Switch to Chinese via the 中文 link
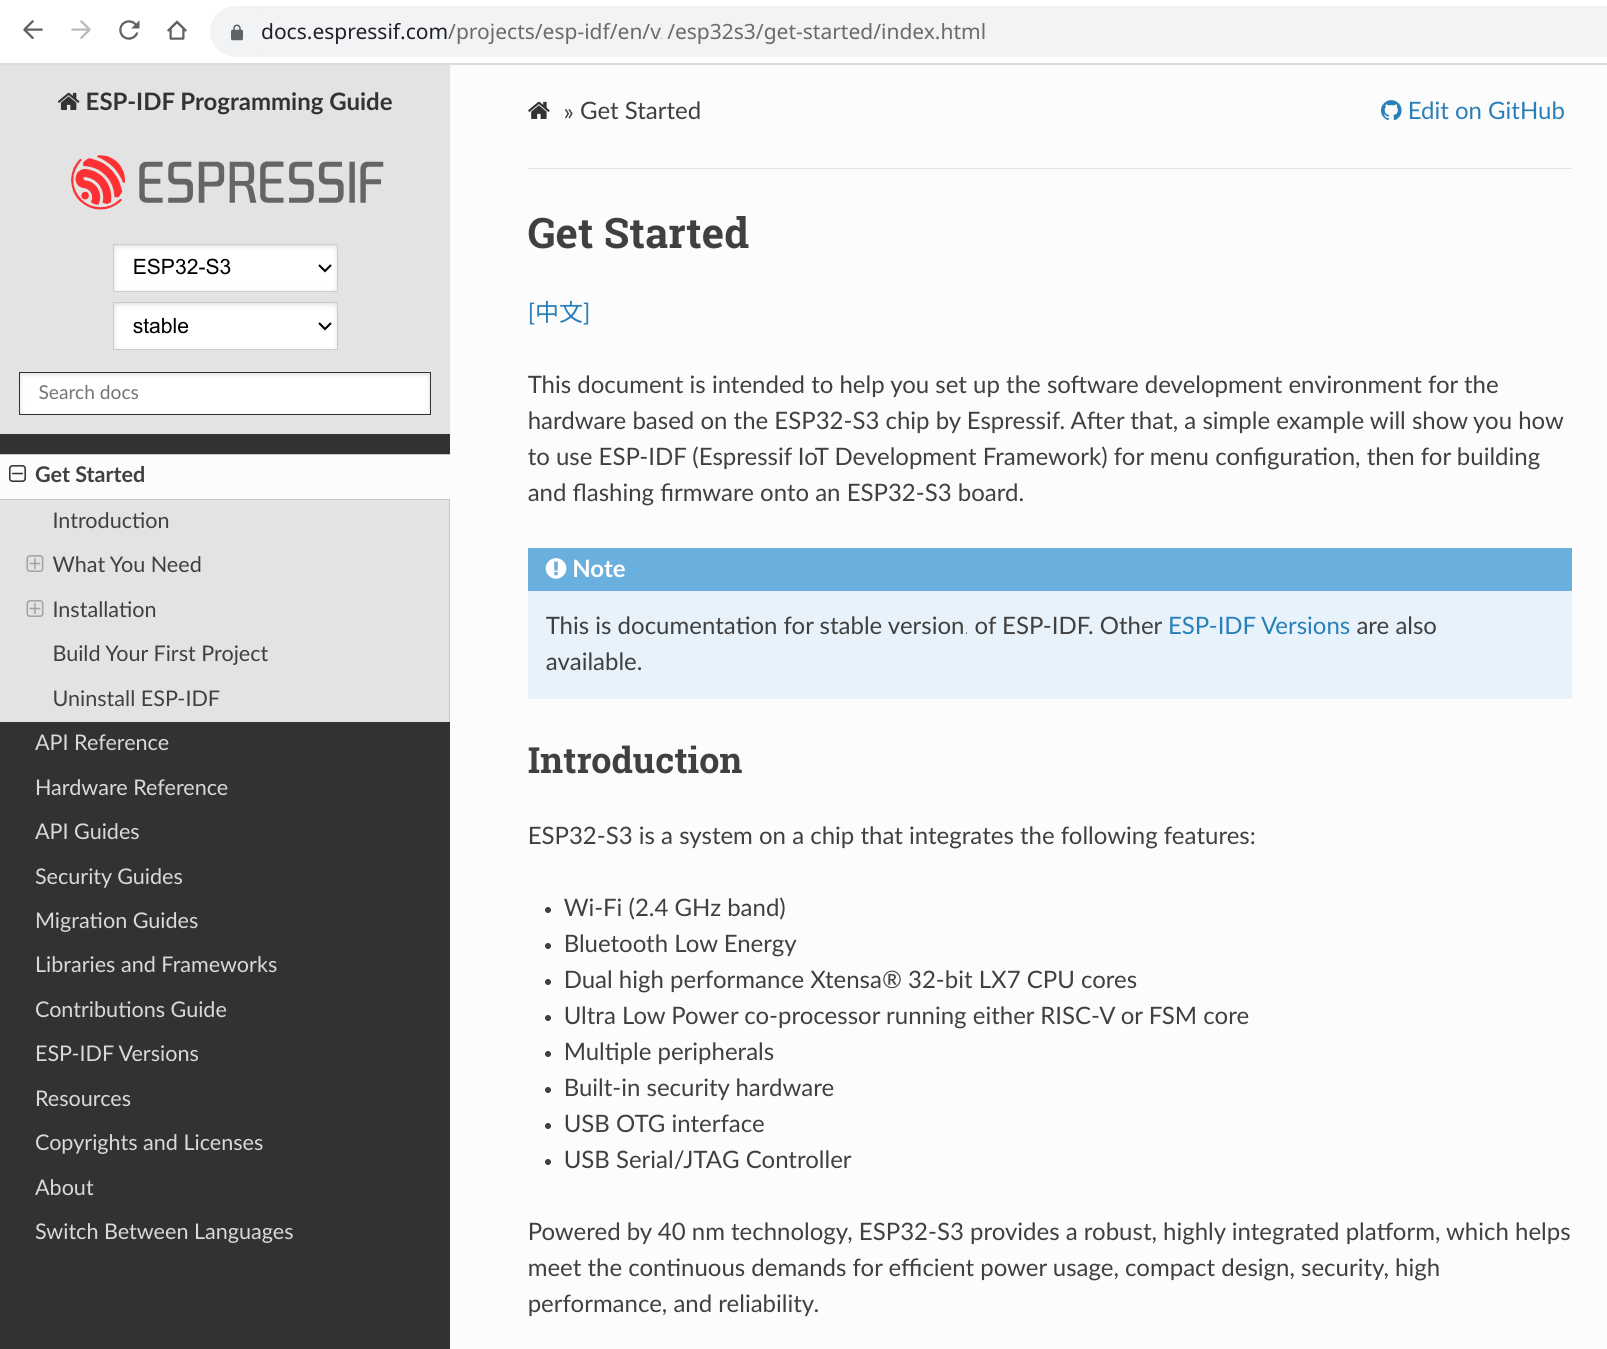The image size is (1607, 1349). [x=559, y=313]
